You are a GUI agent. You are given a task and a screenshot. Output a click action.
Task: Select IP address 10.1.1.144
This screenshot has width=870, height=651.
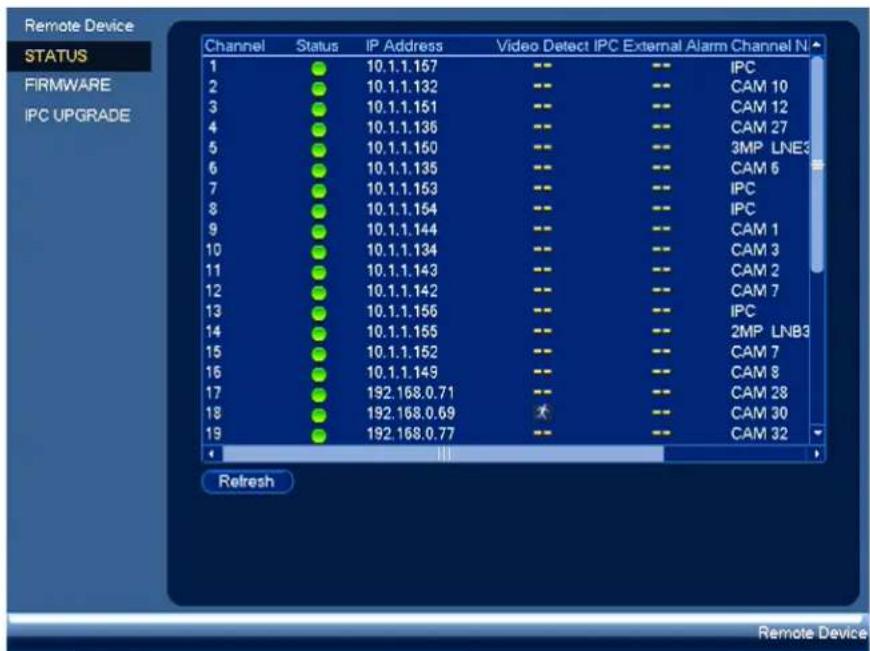click(x=402, y=230)
